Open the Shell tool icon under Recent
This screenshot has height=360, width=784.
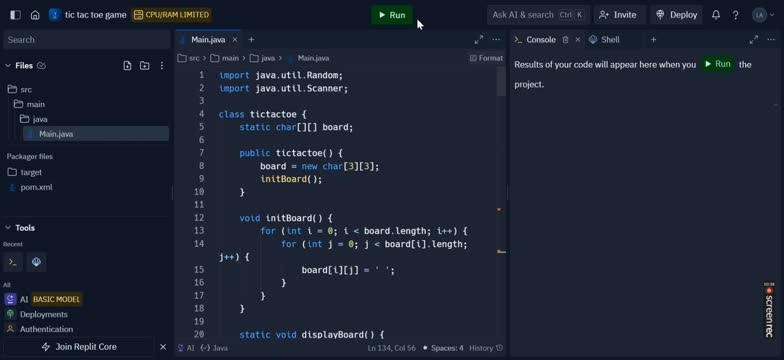pos(13,262)
